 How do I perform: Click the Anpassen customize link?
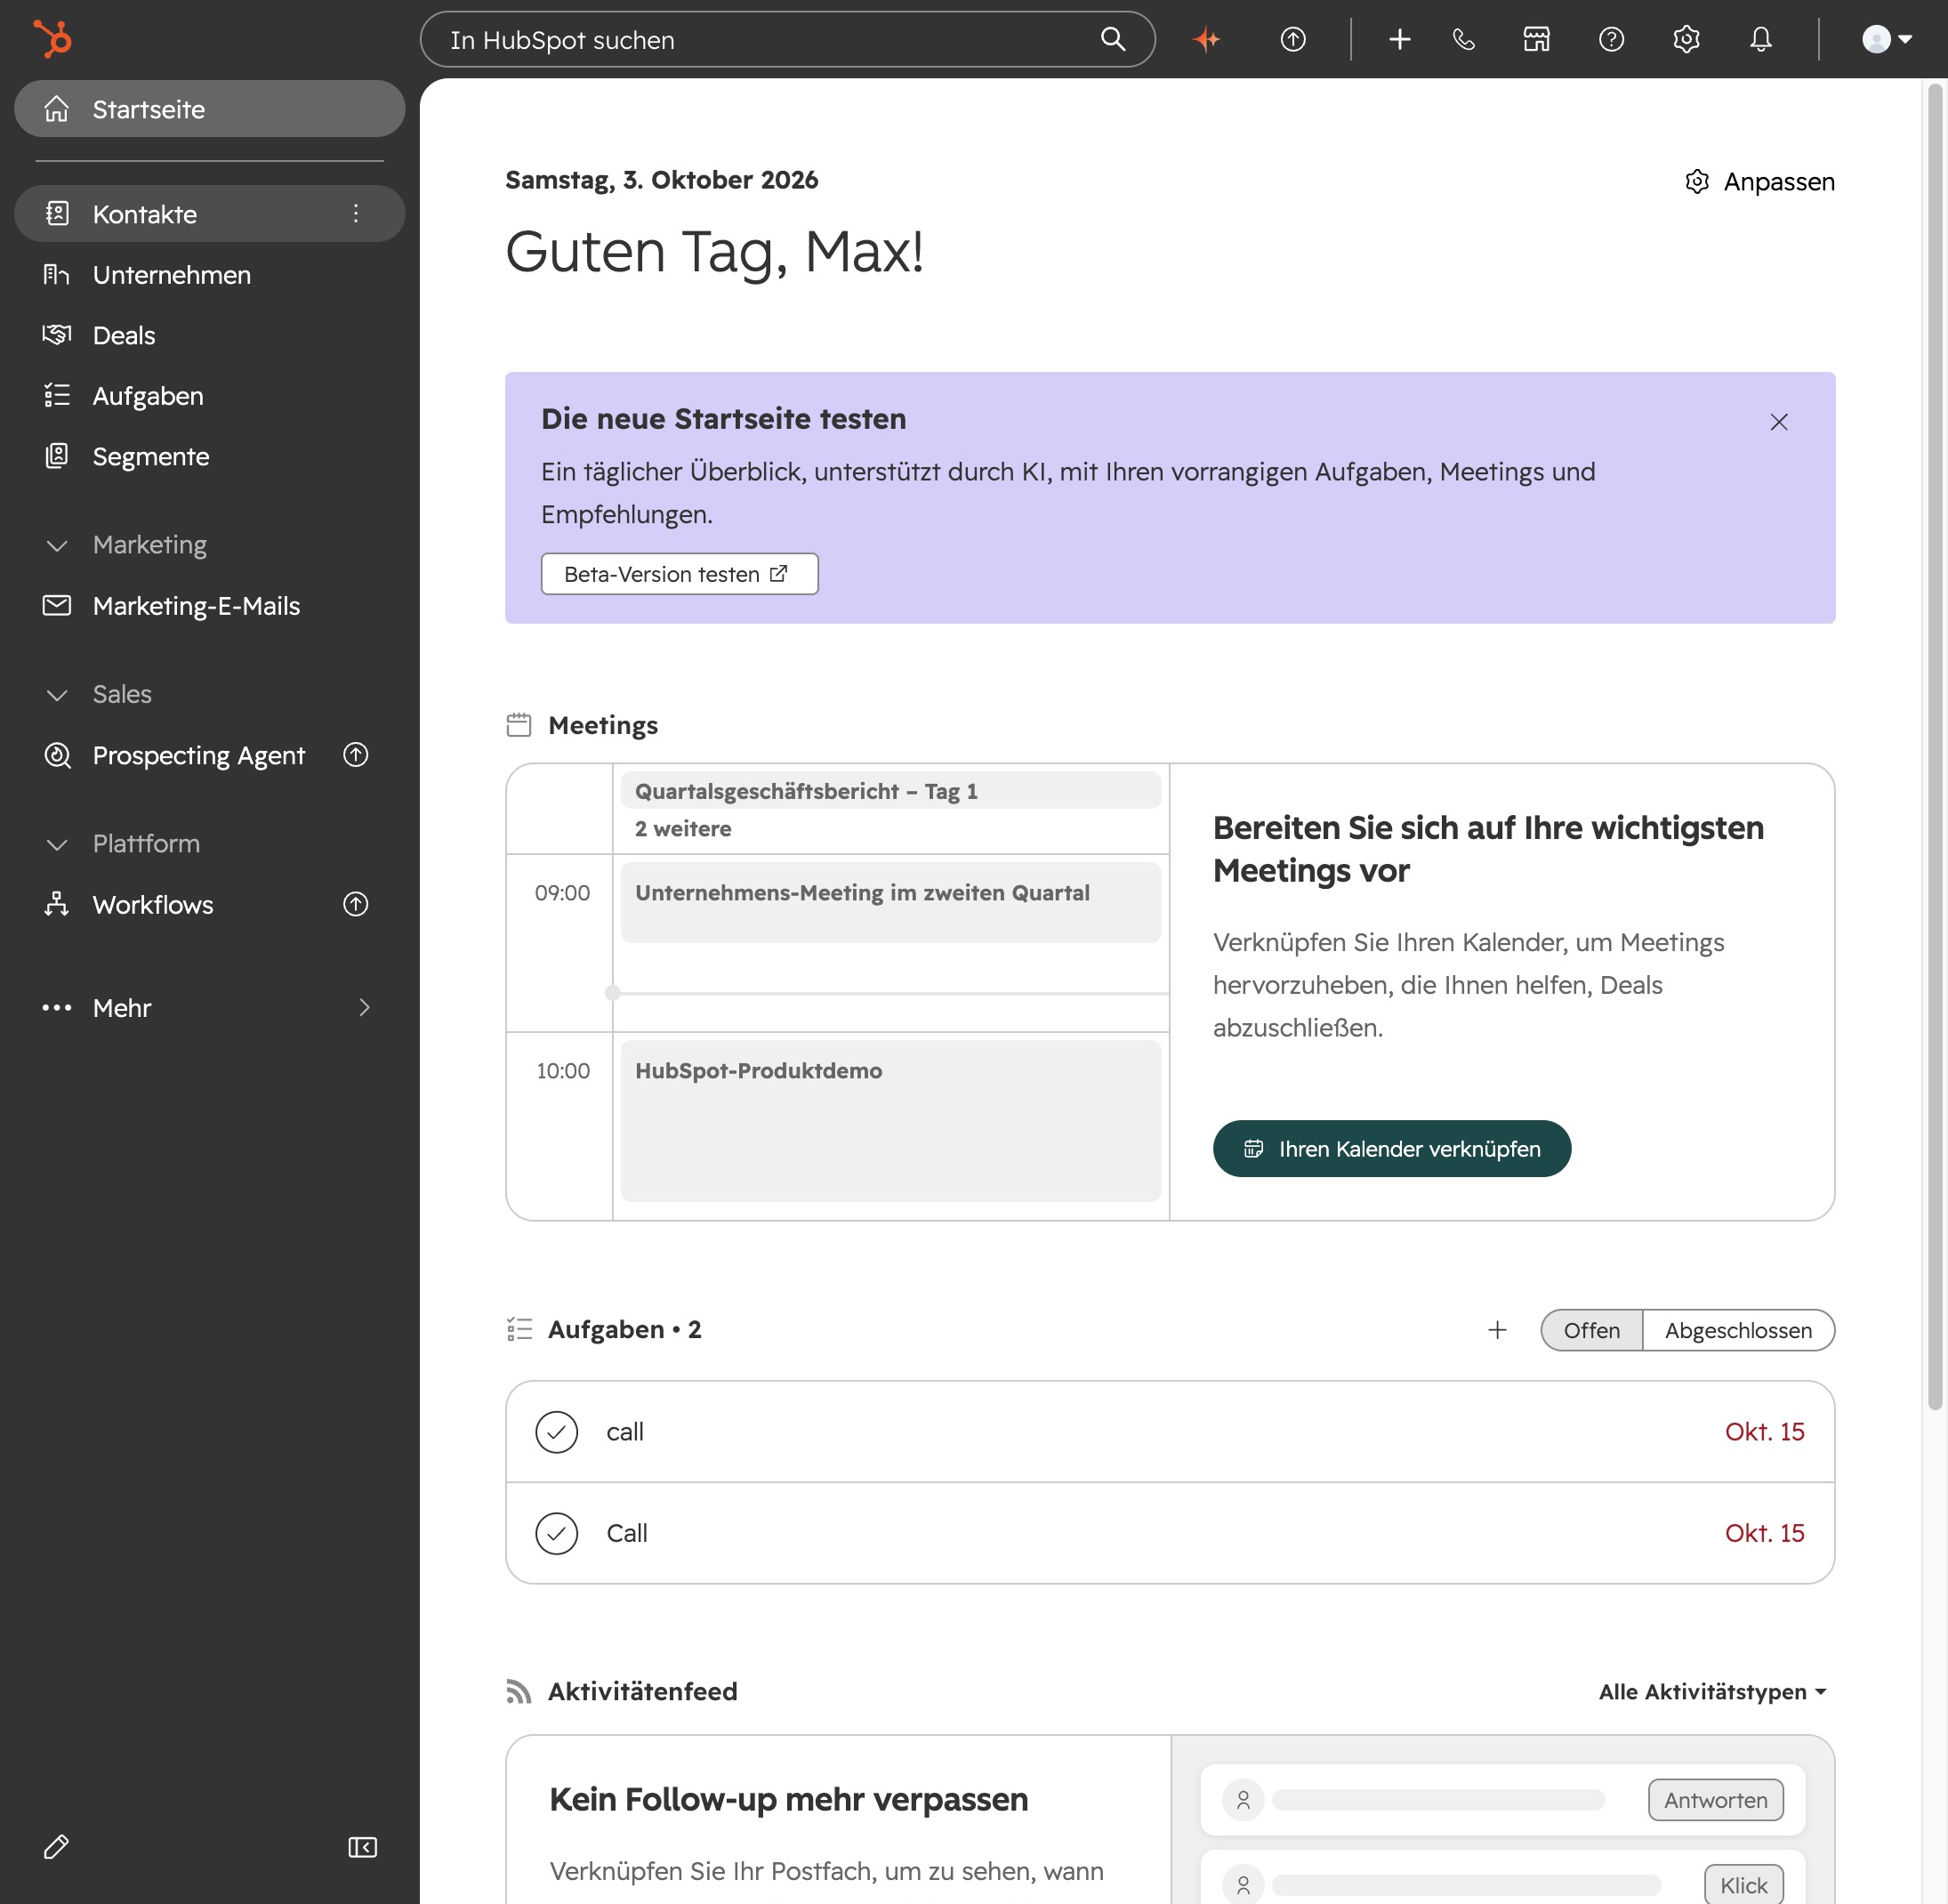[1760, 182]
